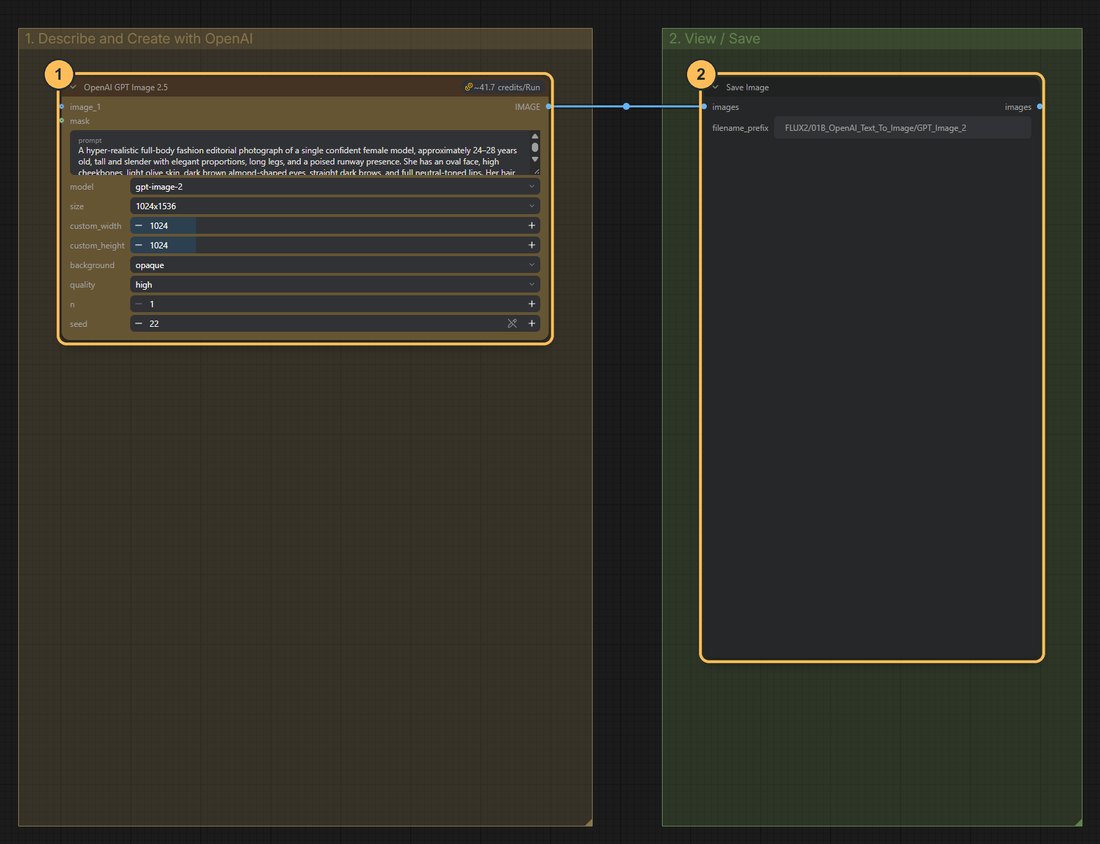The width and height of the screenshot is (1100, 844).
Task: Click the prompt scrollbar down arrow
Action: [x=535, y=159]
